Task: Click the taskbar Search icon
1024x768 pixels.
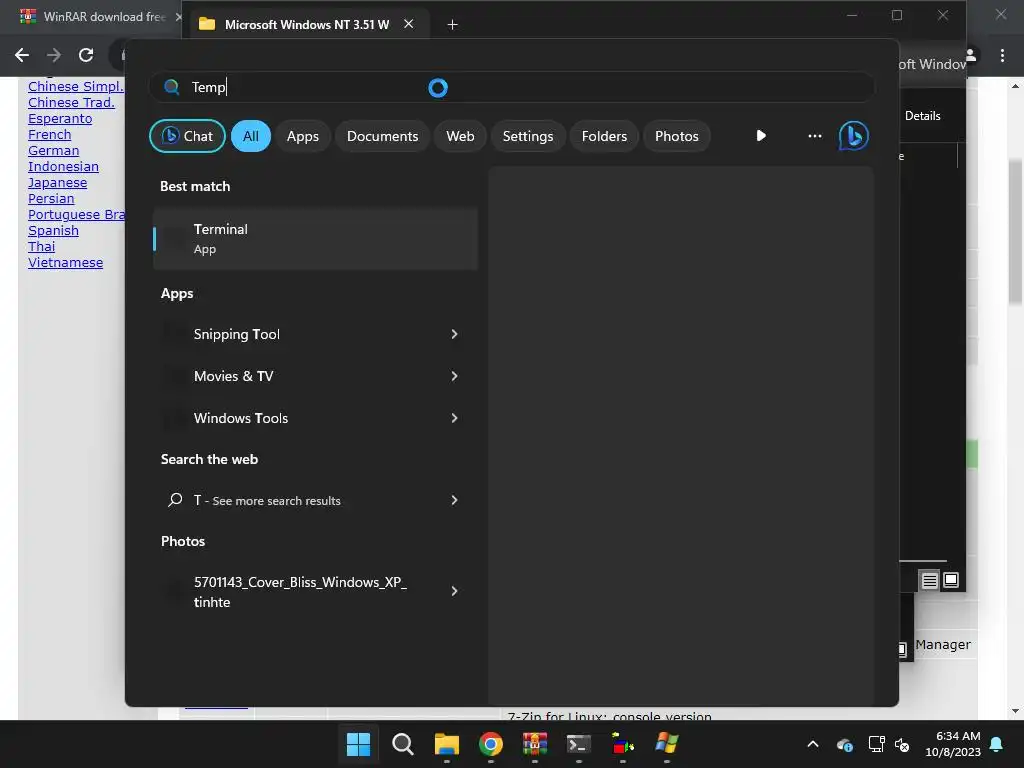Action: (x=402, y=744)
